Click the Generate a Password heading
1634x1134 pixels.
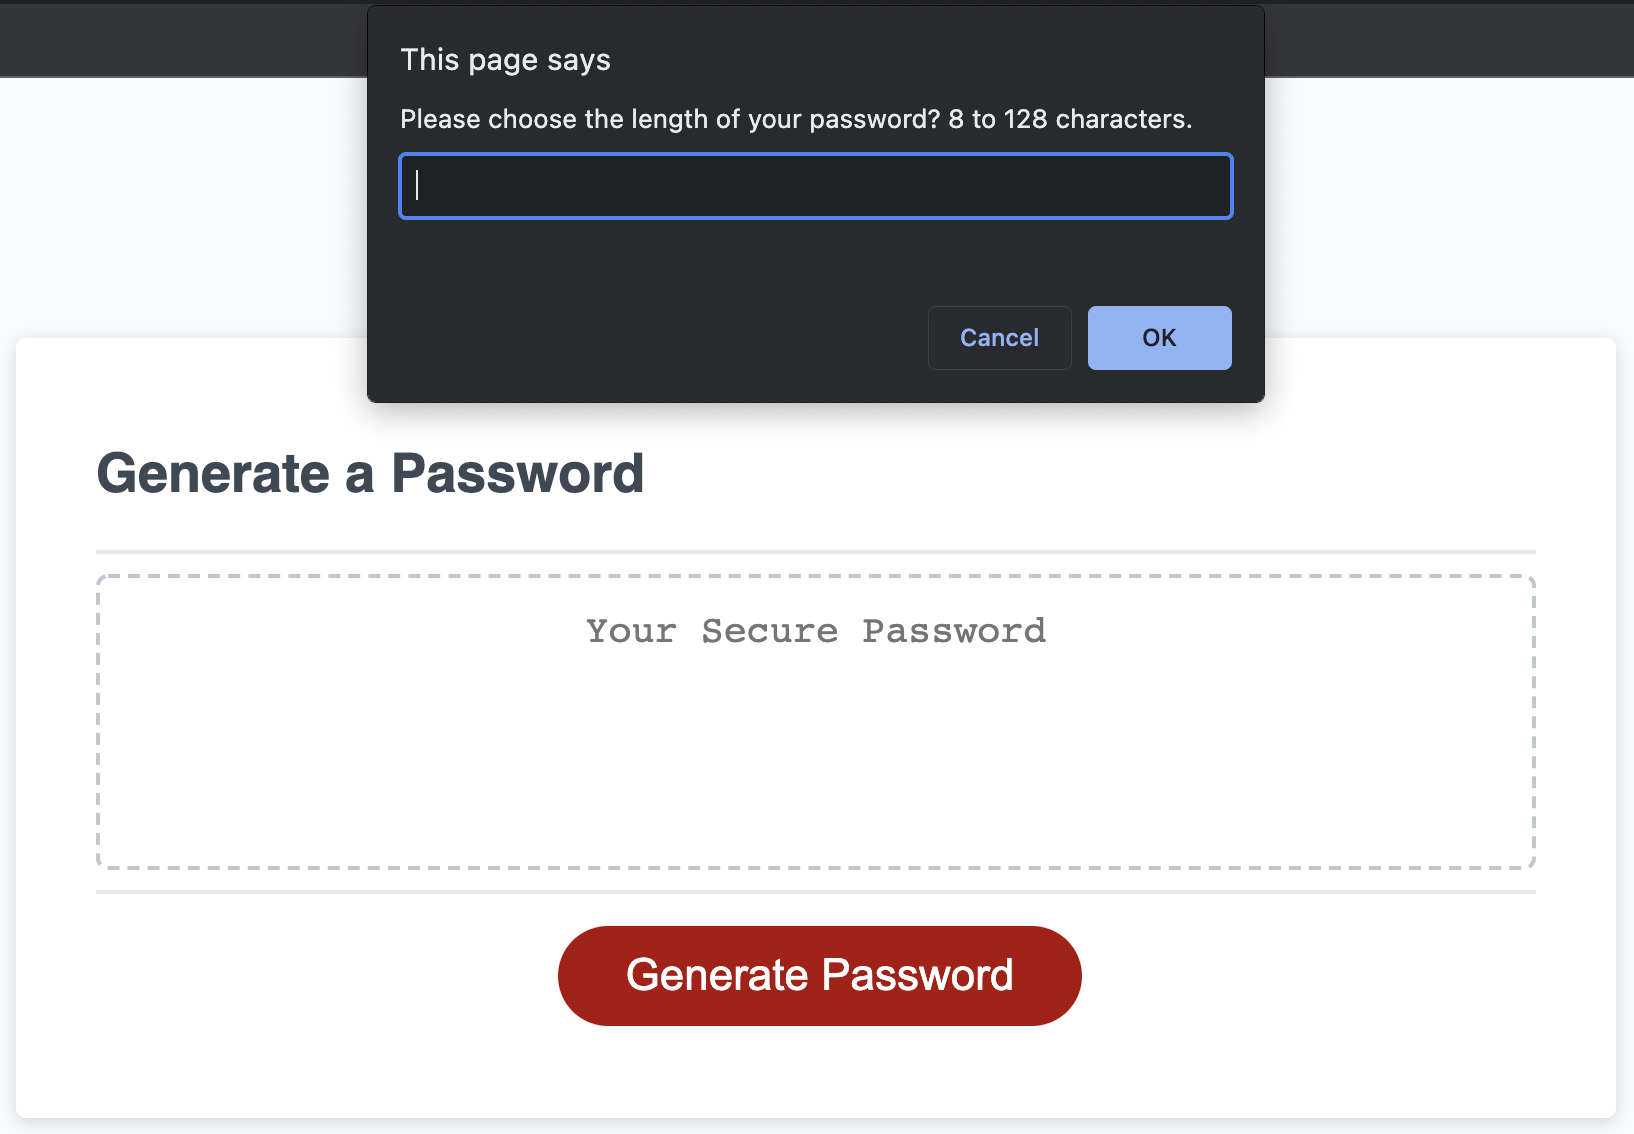(x=370, y=473)
